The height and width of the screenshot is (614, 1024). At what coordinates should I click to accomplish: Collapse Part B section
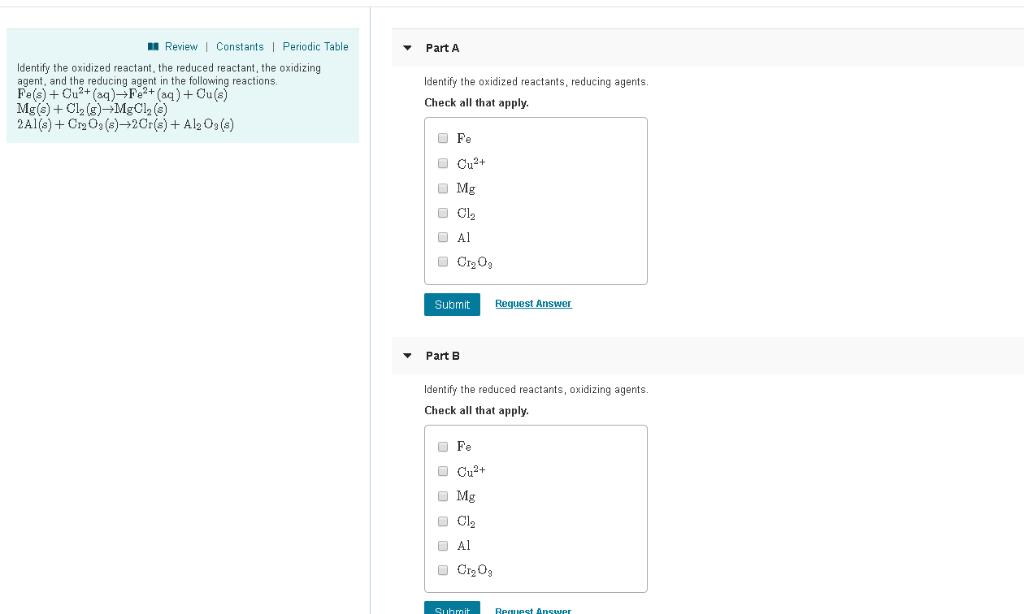pyautogui.click(x=406, y=355)
